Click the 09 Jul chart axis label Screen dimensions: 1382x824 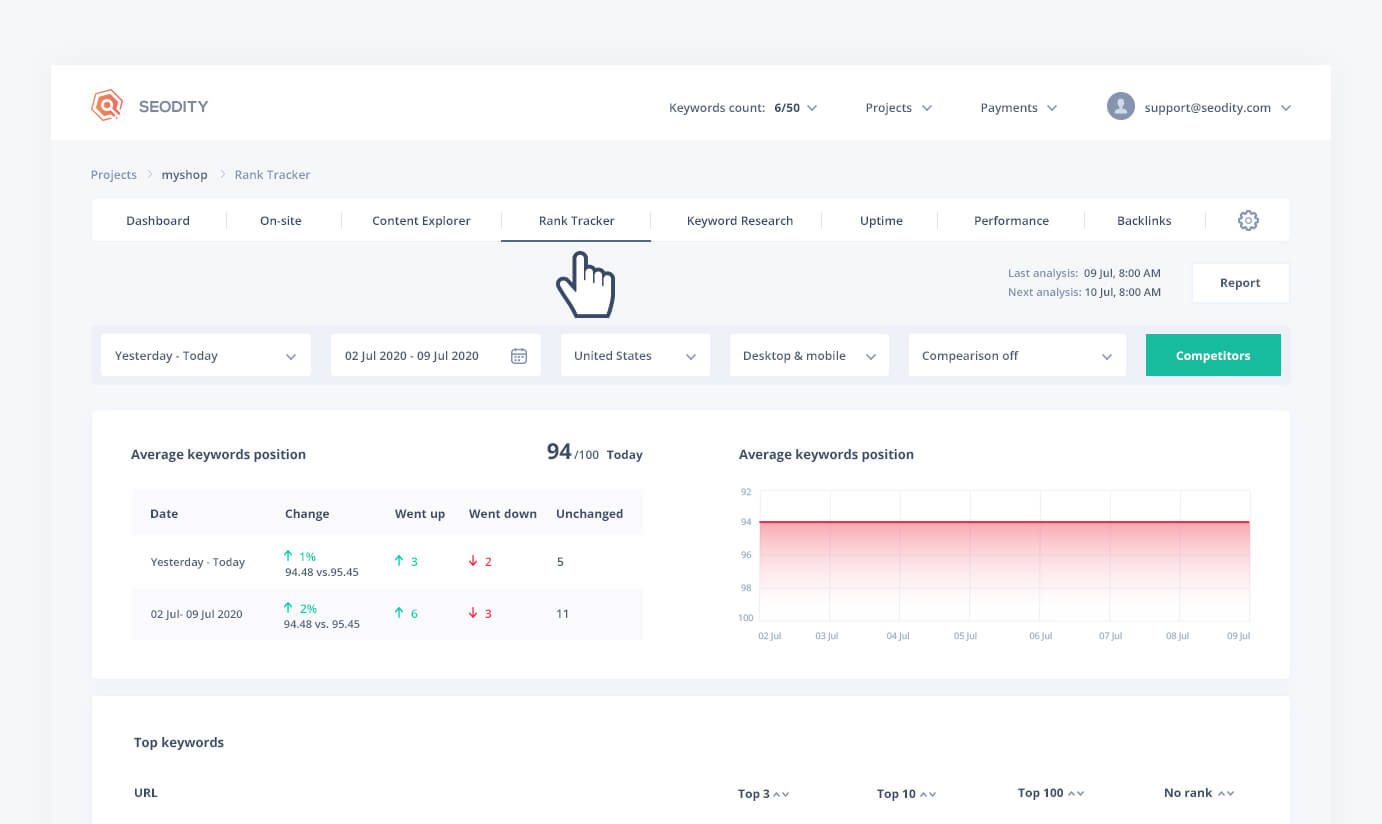pyautogui.click(x=1237, y=636)
